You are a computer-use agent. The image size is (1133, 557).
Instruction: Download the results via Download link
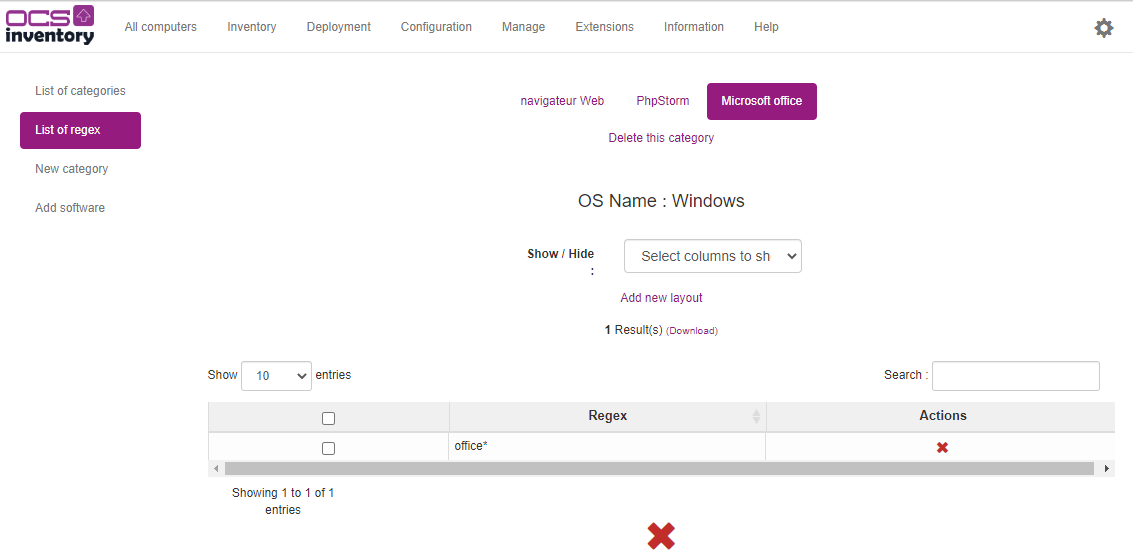(x=692, y=331)
